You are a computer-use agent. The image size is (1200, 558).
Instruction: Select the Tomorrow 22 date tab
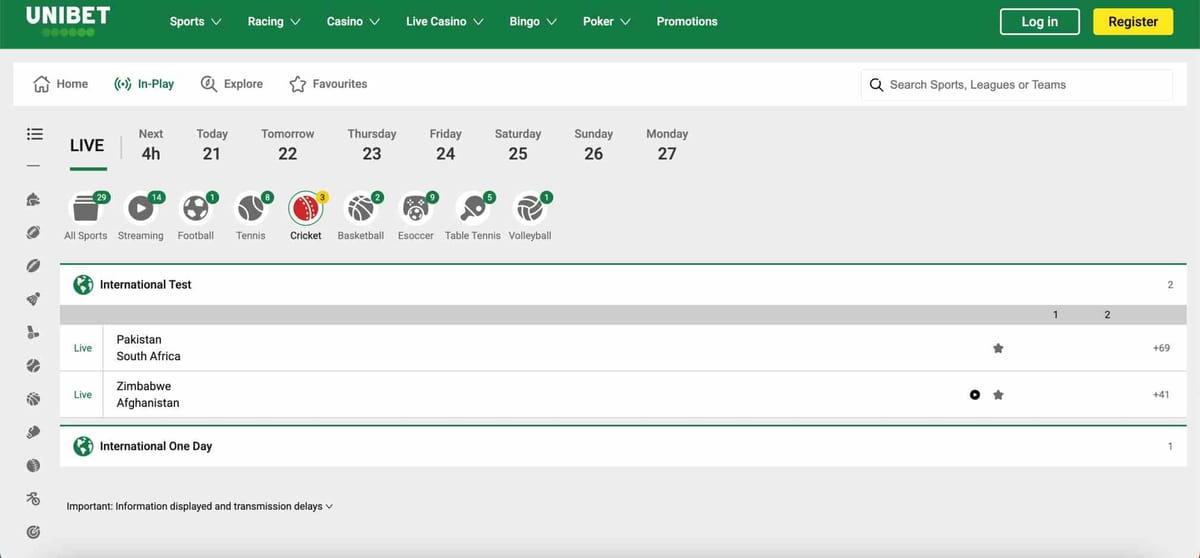point(288,144)
